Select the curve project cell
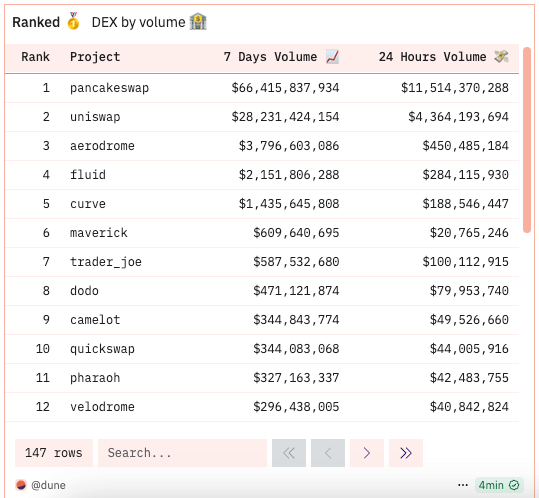The image size is (539, 498). [88, 204]
